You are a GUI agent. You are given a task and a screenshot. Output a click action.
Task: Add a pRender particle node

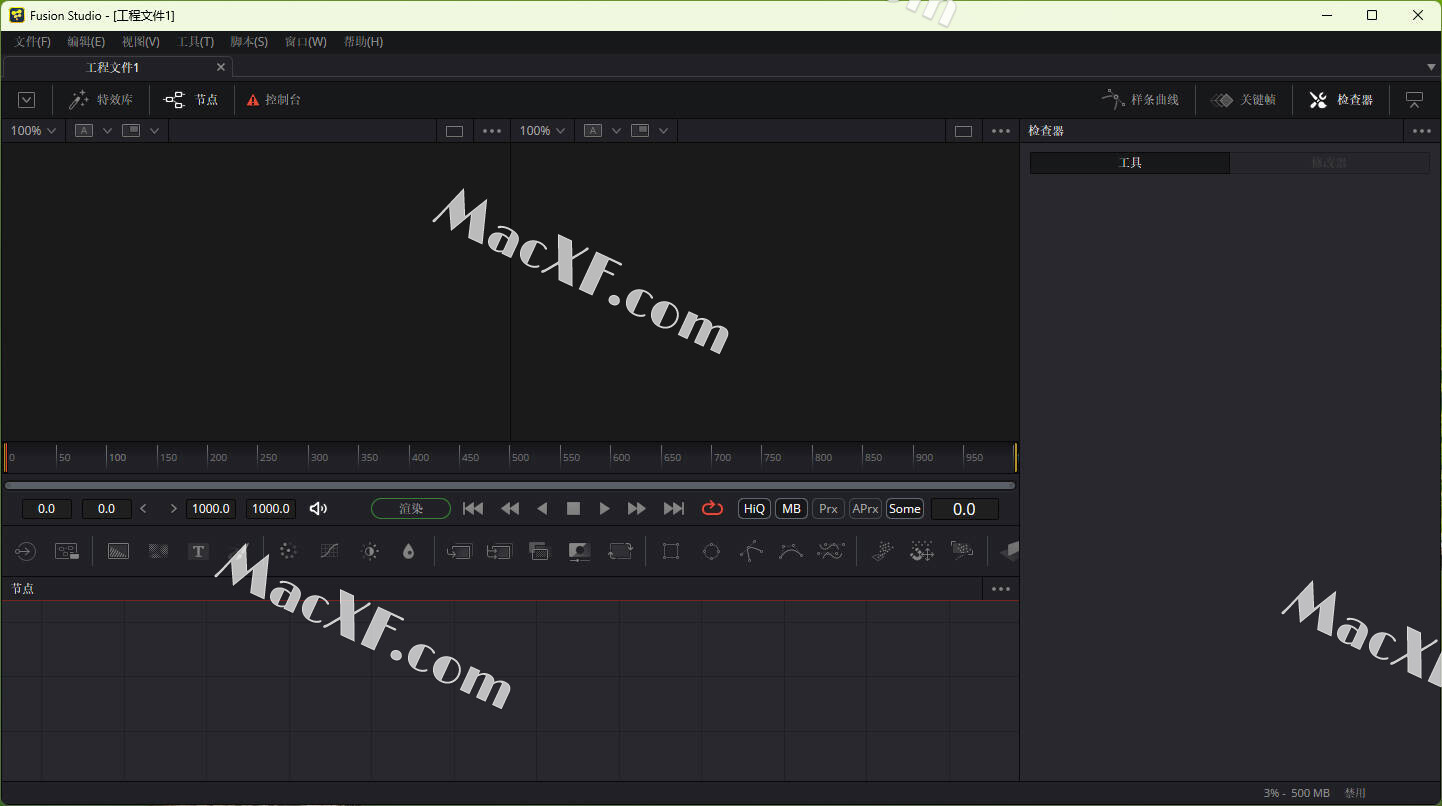[x=961, y=551]
